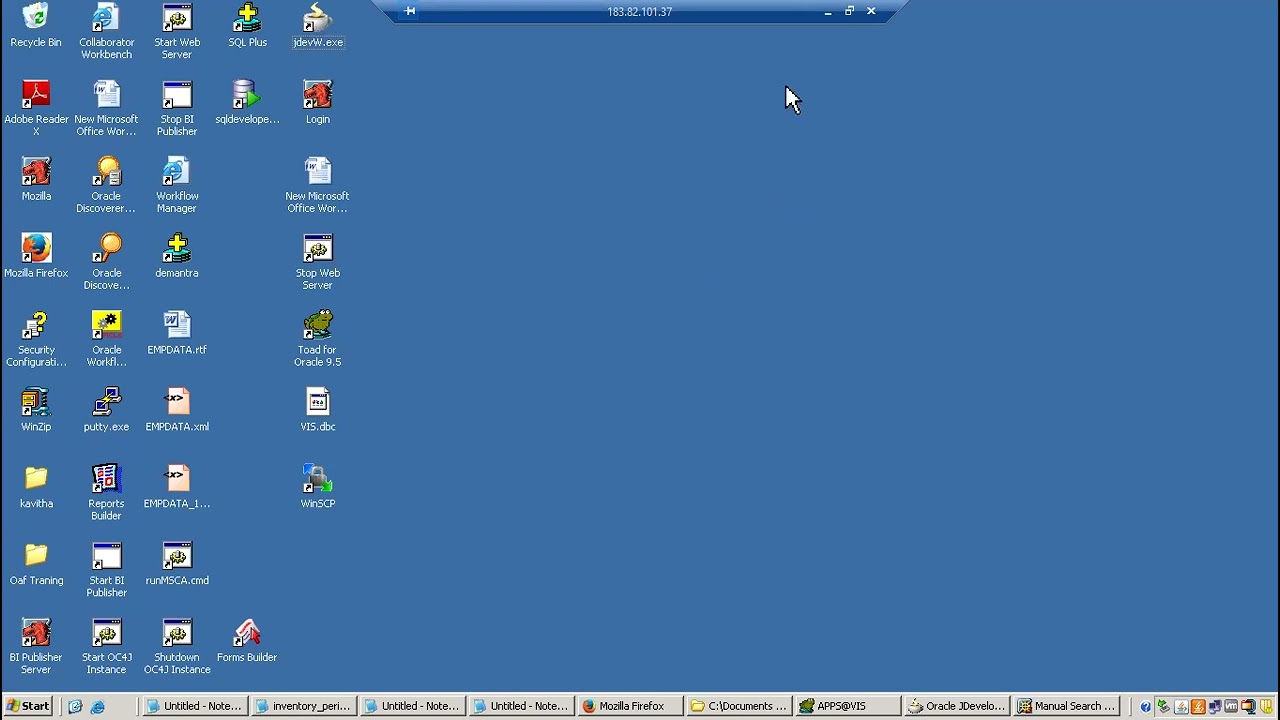Toggle the remote connection bar pin
Image resolution: width=1280 pixels, height=720 pixels.
pyautogui.click(x=409, y=11)
